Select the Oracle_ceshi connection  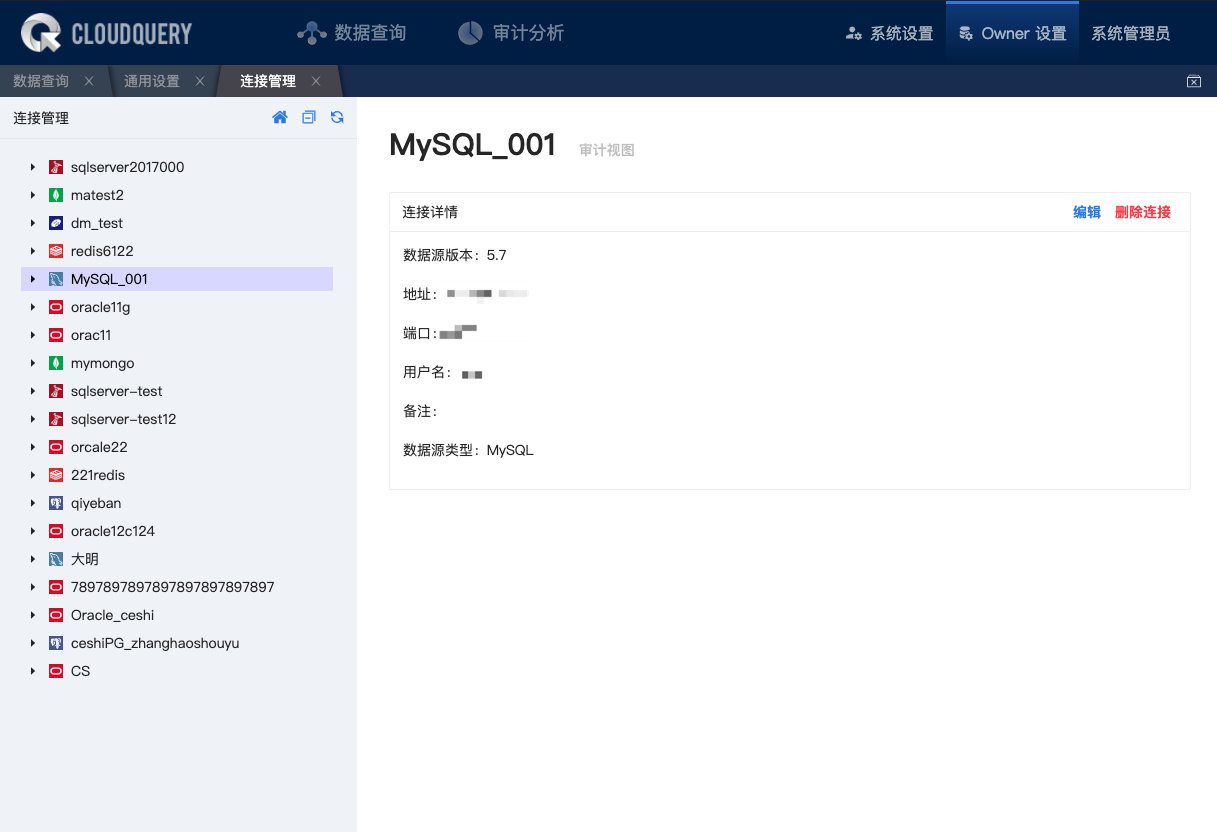pos(112,615)
